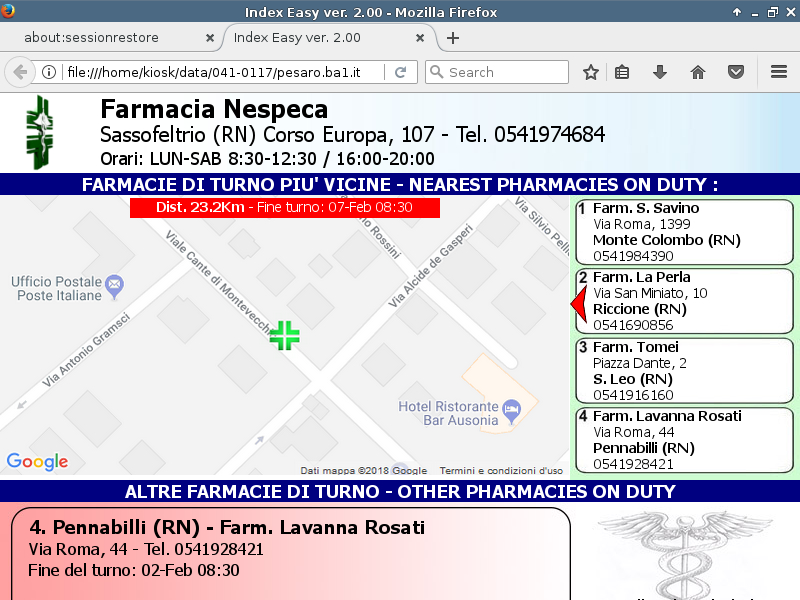Screen dimensions: 800x600
Task: Click the green pharmacy cross map marker
Action: click(284, 335)
